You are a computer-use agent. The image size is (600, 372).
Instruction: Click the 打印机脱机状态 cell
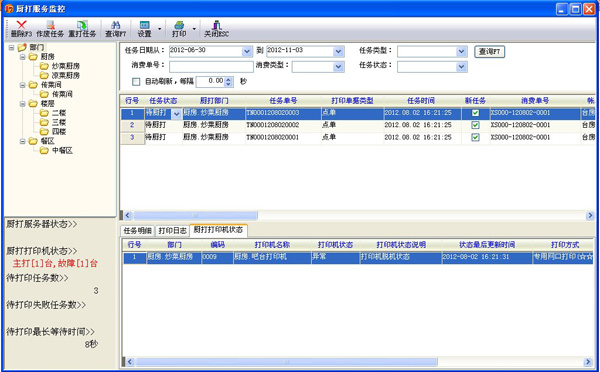click(401, 257)
